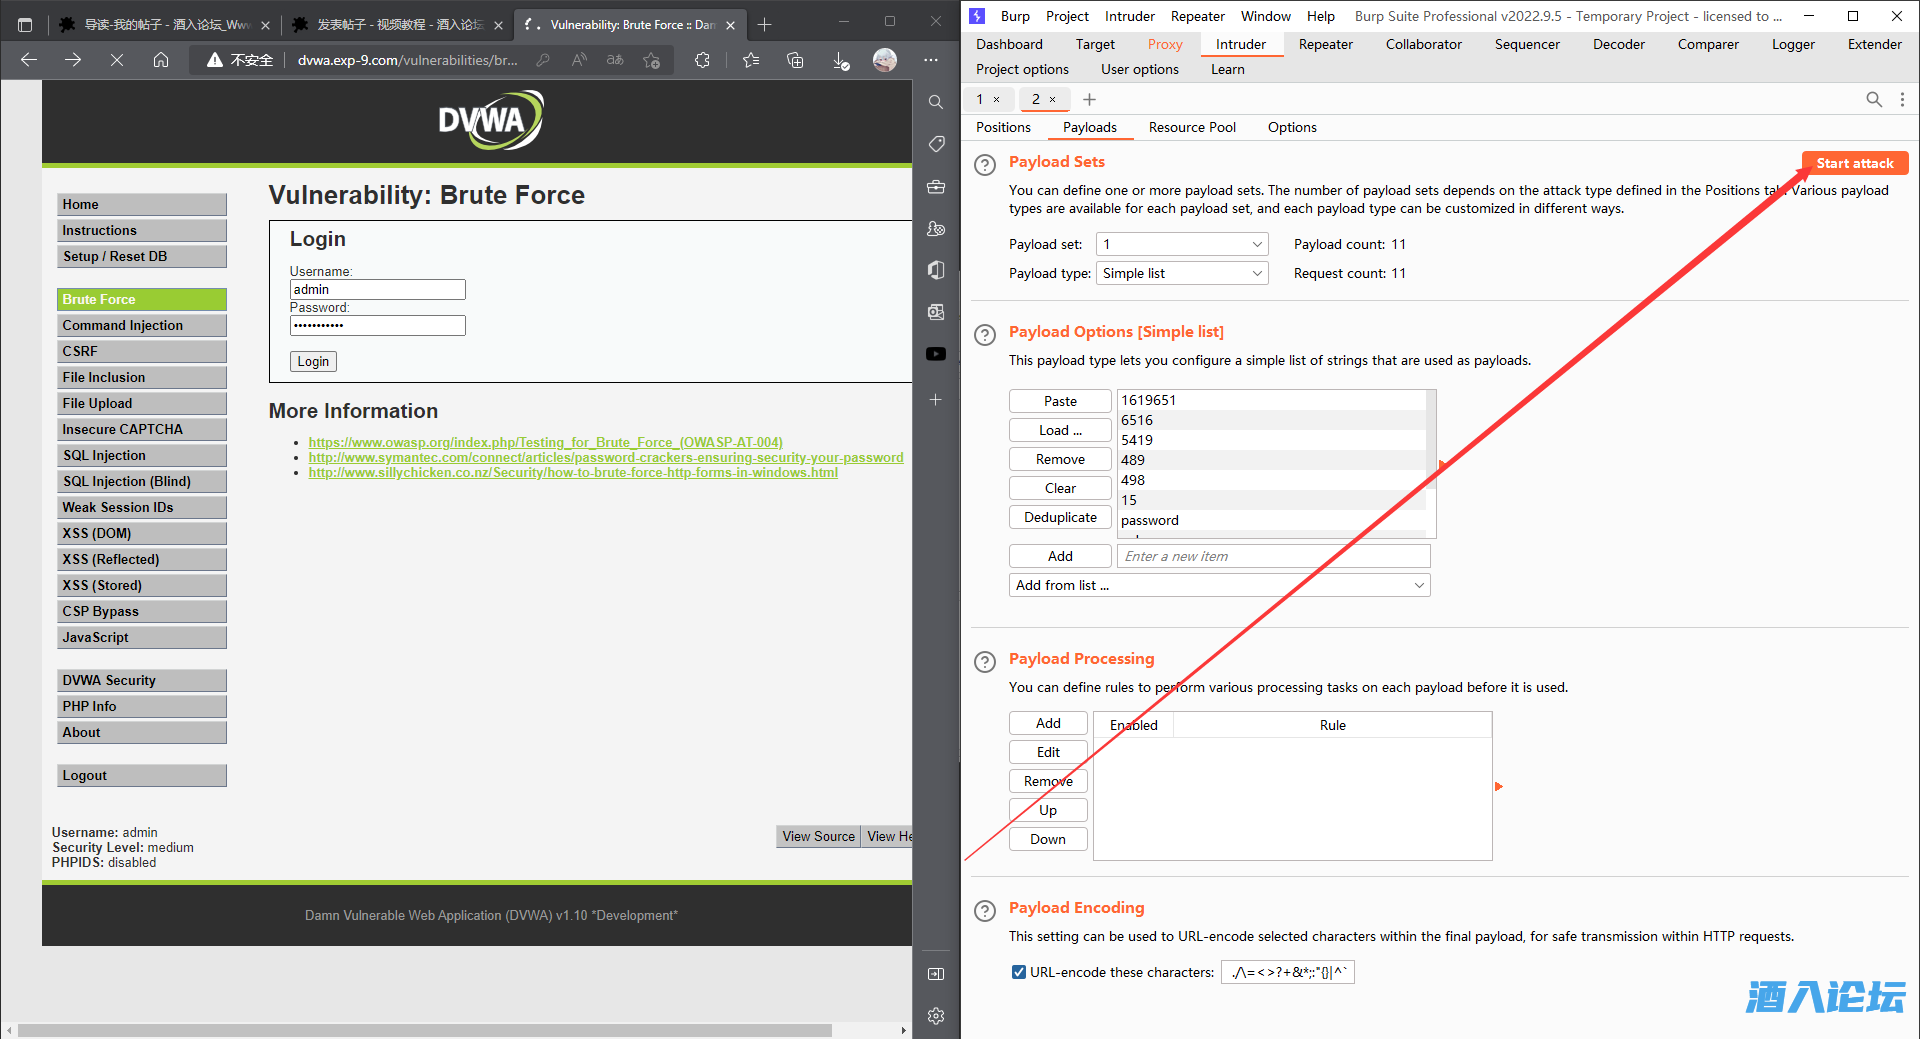Screen dimensions: 1920x1039
Task: Click the DVWA Login button
Action: click(313, 361)
